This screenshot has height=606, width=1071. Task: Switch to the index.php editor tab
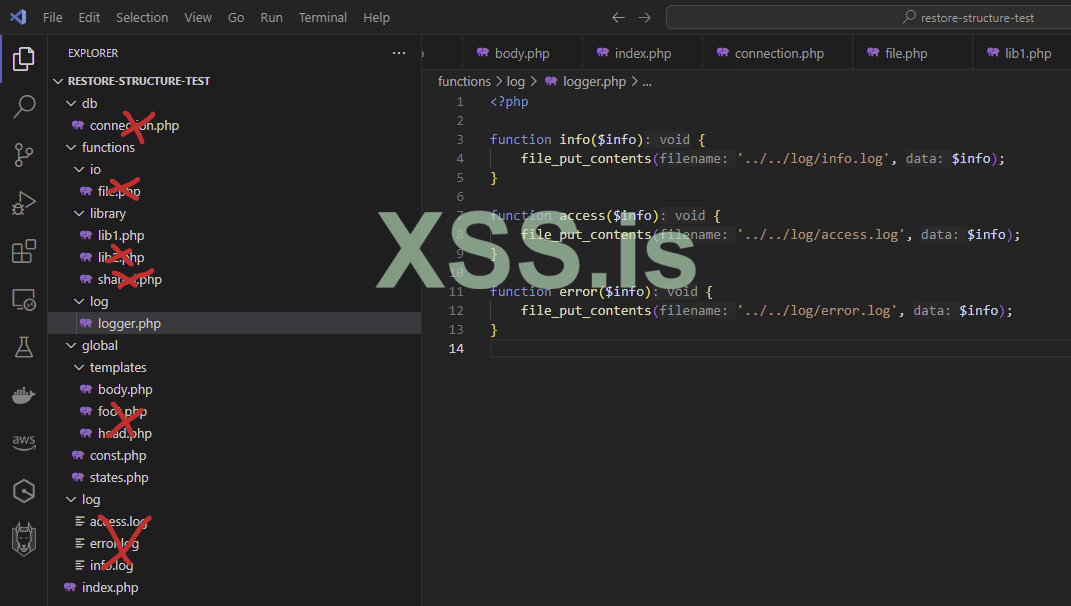(x=642, y=53)
